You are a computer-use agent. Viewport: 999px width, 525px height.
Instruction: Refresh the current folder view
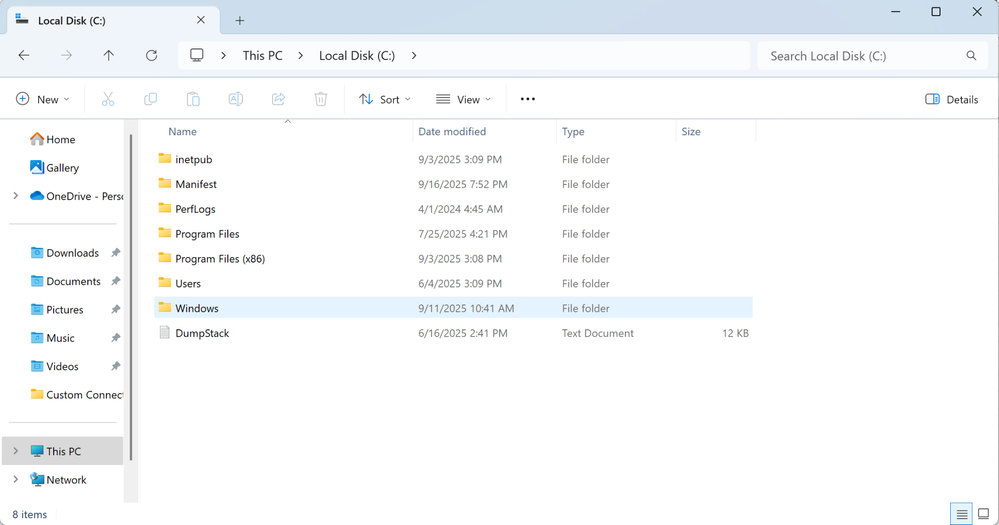point(151,56)
